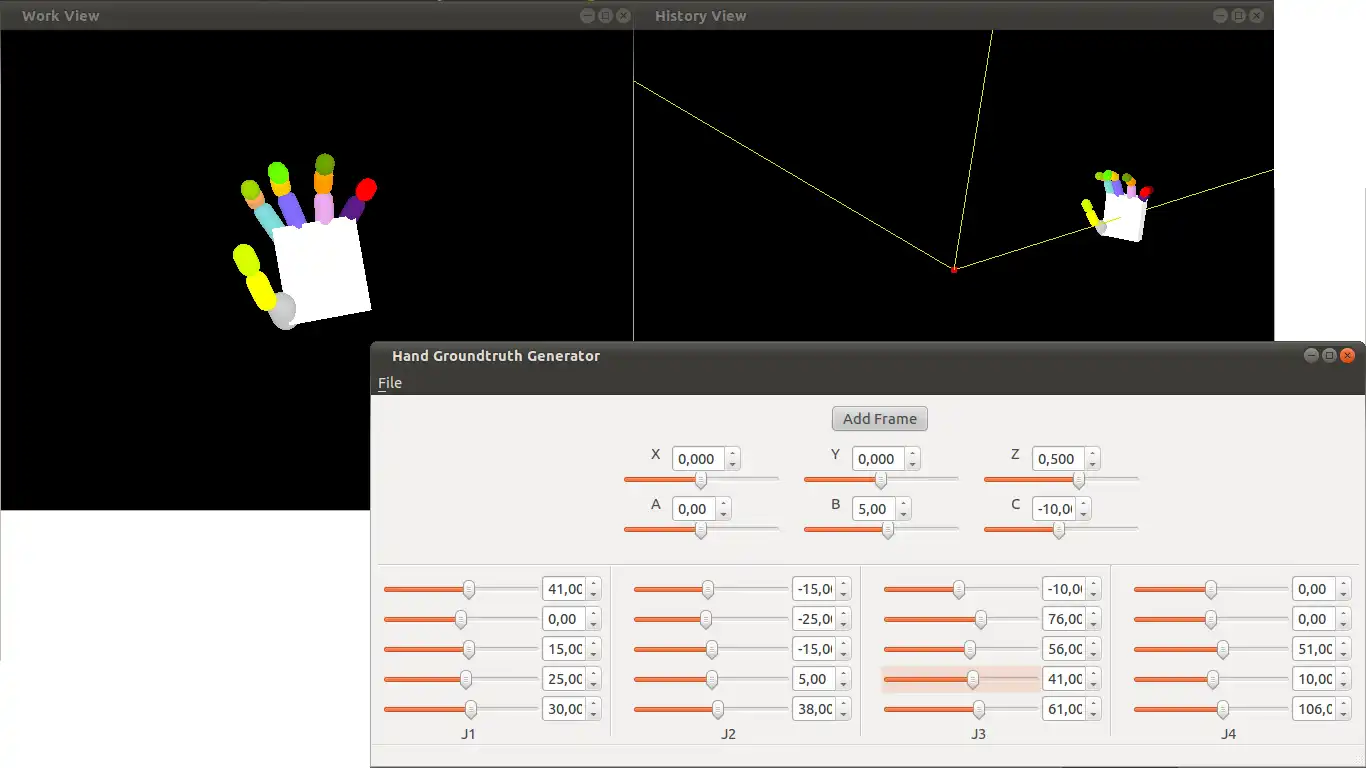Close the History View window
This screenshot has width=1366, height=768.
coord(1256,16)
